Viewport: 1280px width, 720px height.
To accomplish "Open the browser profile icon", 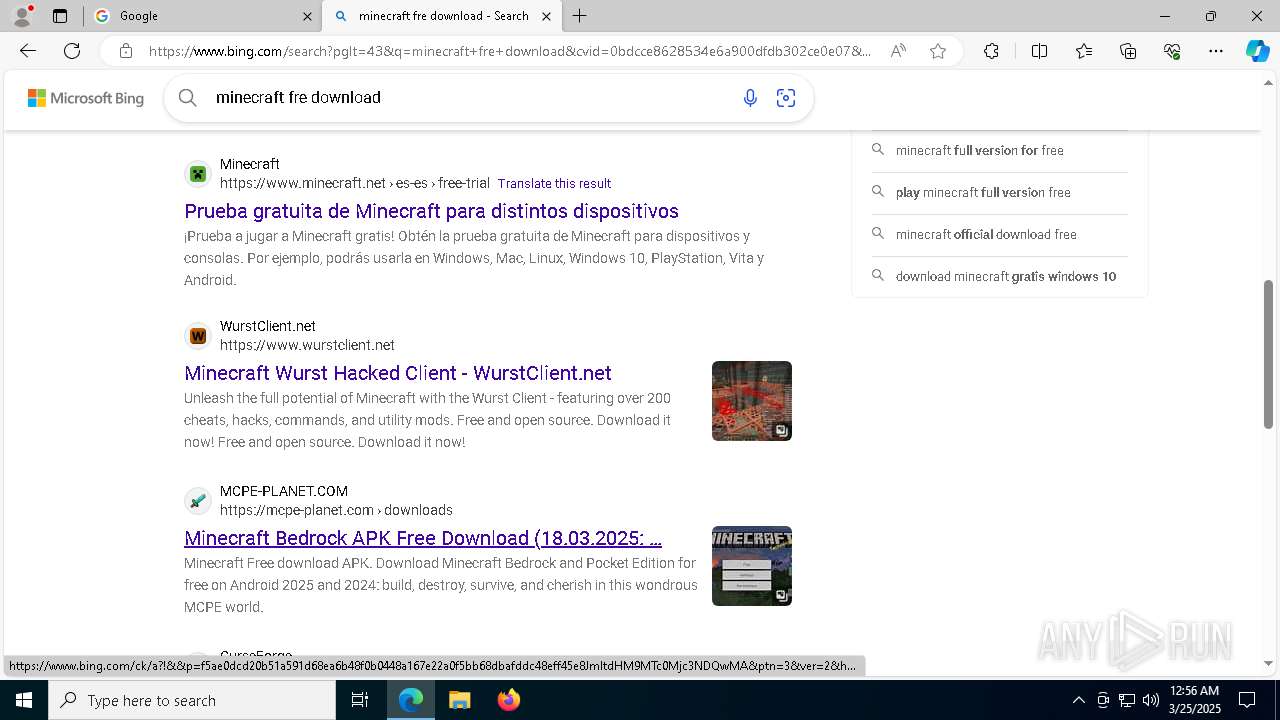I will point(22,16).
